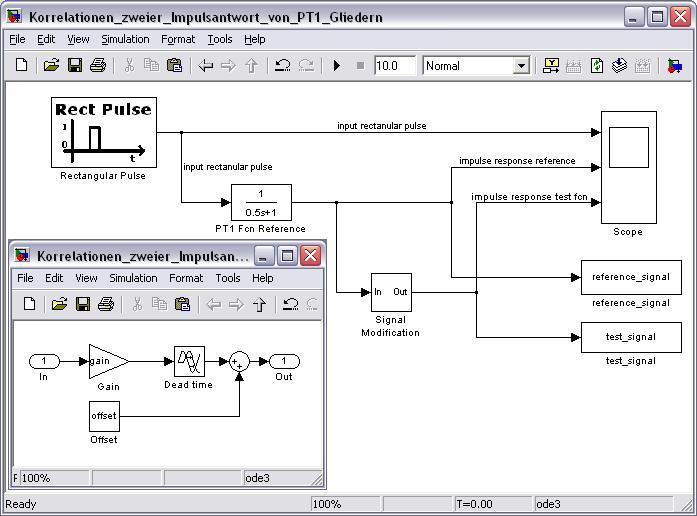The image size is (697, 516).
Task: Click the Save icon in subsystem window
Action: [x=82, y=304]
